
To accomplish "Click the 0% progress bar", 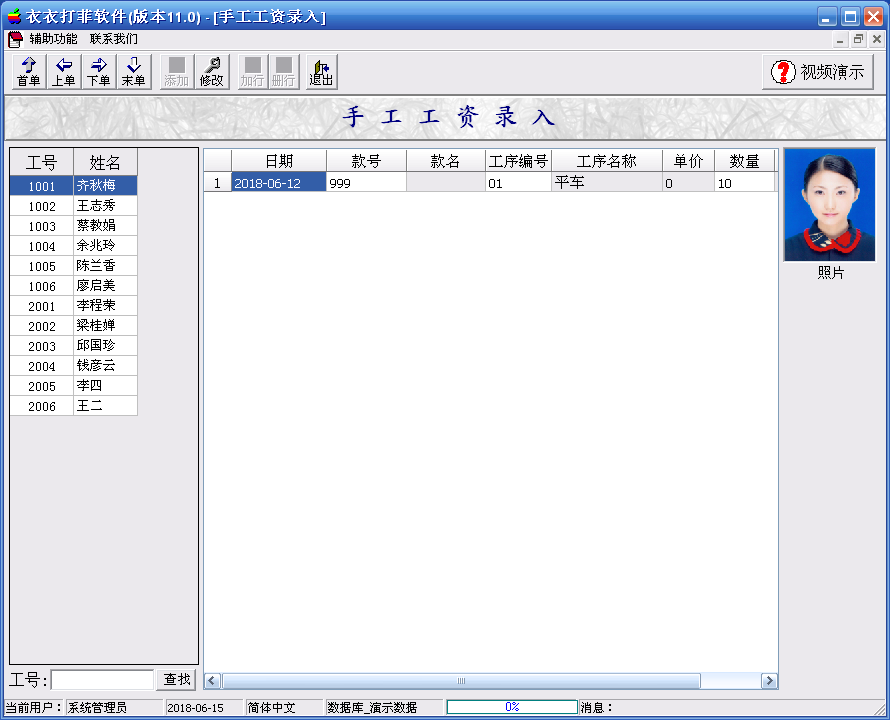I will click(x=512, y=707).
